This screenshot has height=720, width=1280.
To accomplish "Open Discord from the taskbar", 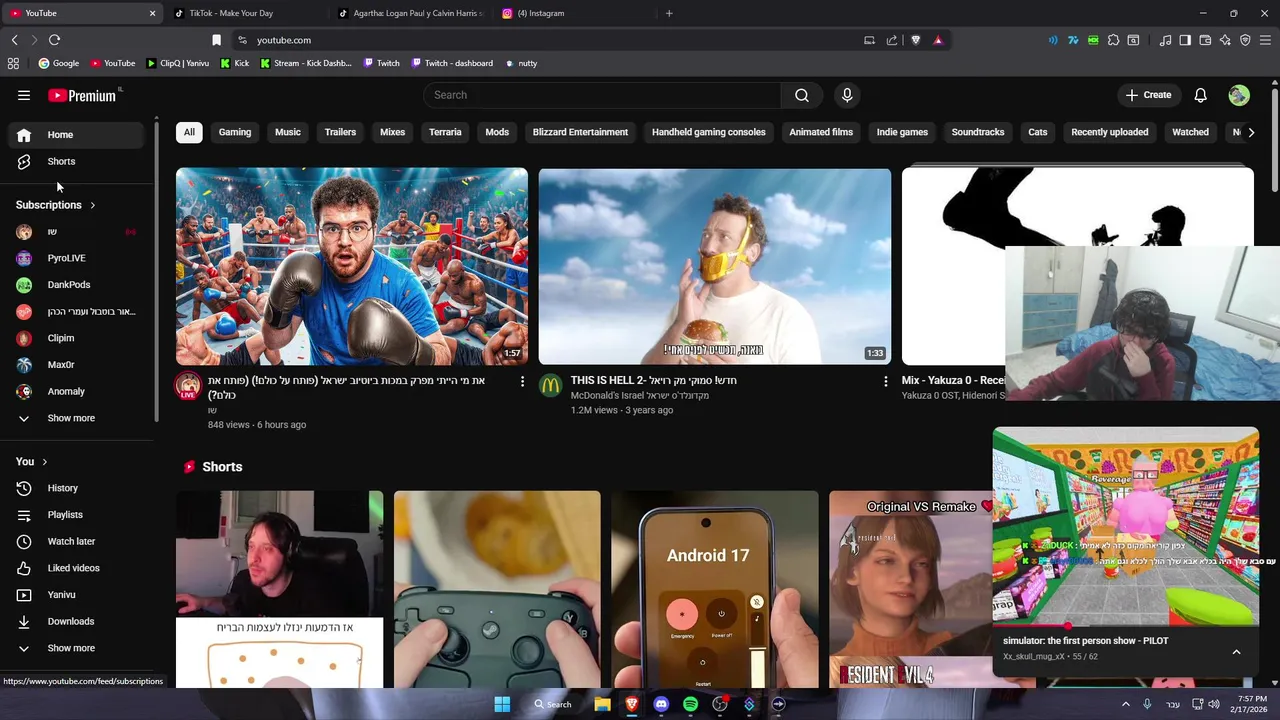I will click(661, 704).
